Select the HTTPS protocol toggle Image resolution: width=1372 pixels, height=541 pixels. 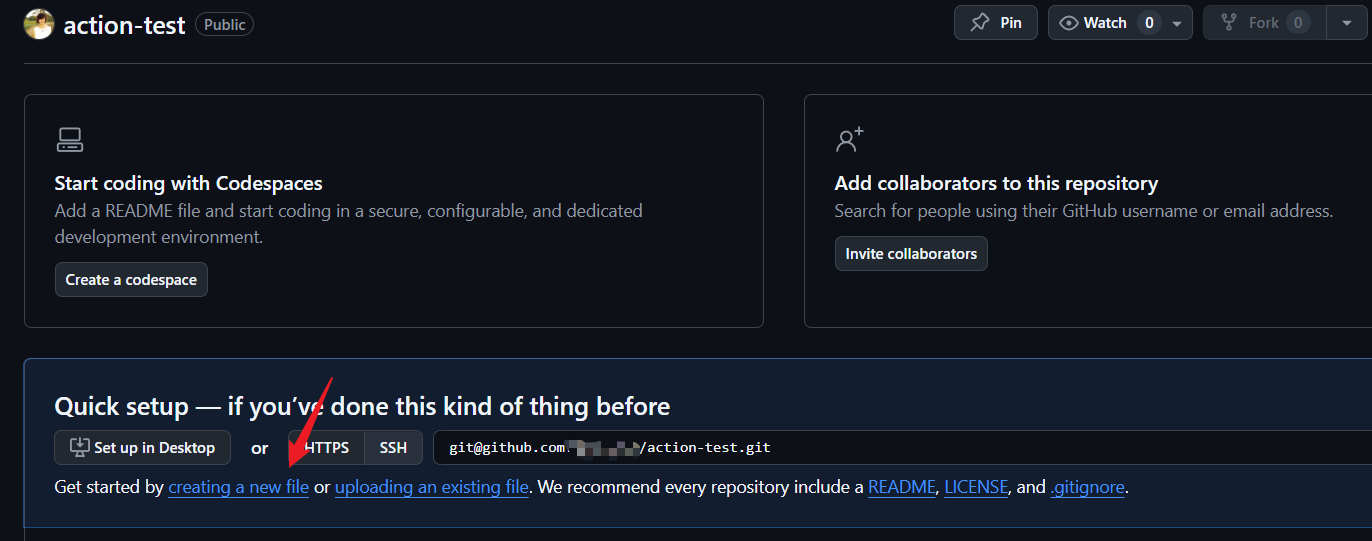point(329,448)
